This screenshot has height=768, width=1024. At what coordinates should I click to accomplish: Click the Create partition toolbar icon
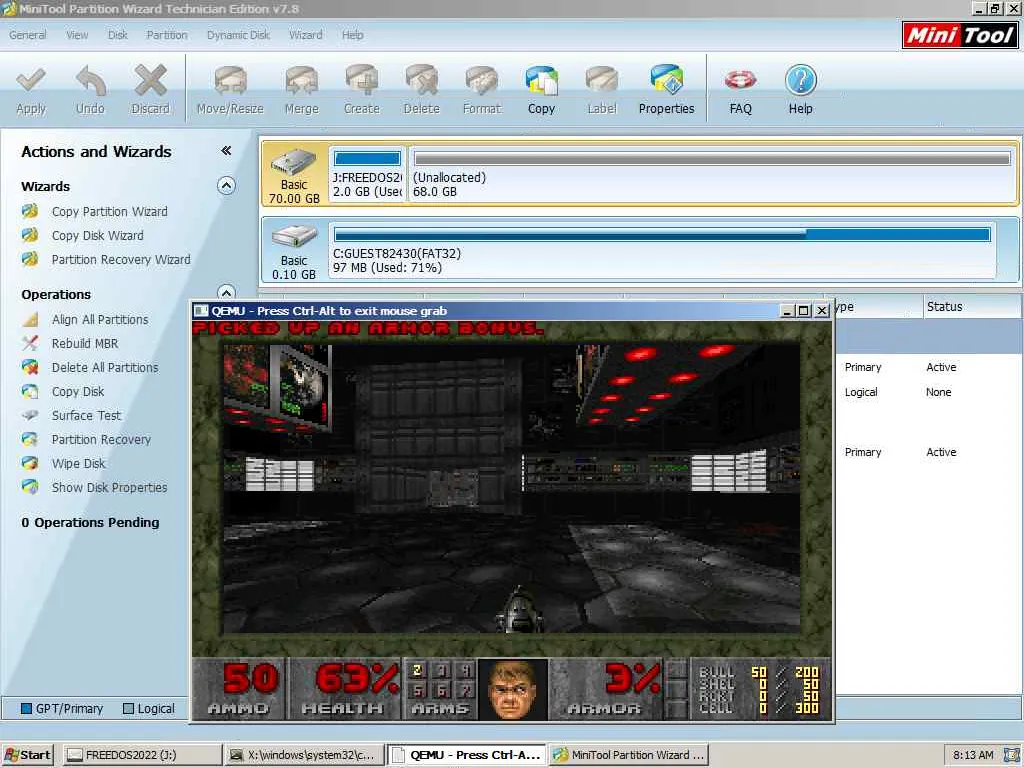coord(361,80)
